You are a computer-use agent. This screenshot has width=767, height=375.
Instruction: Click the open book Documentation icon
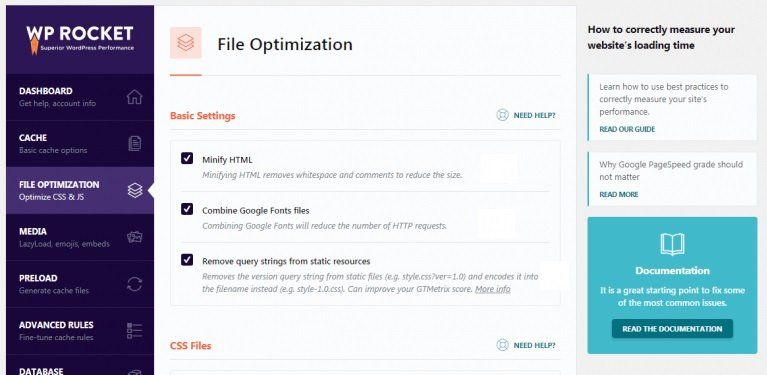672,244
